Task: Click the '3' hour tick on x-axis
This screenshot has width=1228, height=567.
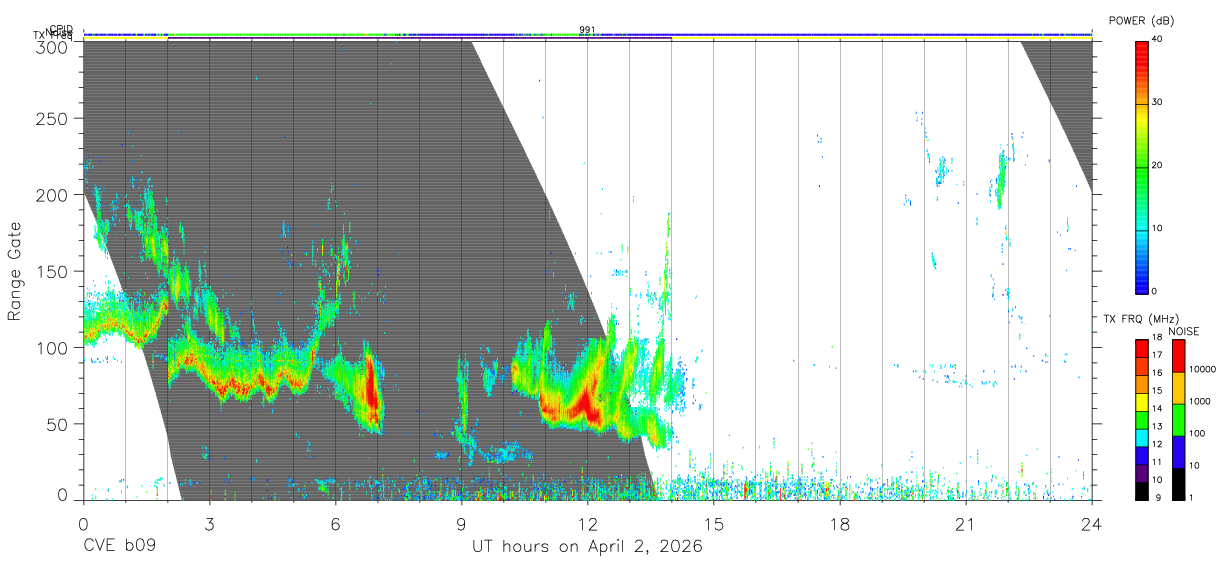Action: [209, 525]
